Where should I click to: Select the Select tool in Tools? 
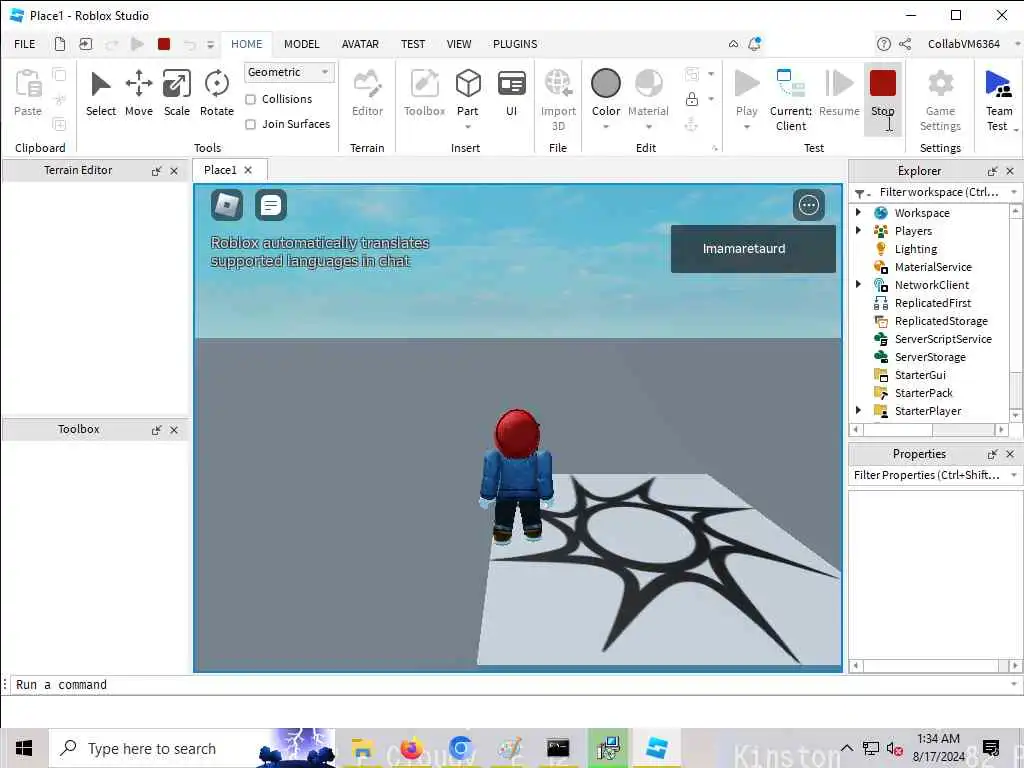[x=101, y=93]
